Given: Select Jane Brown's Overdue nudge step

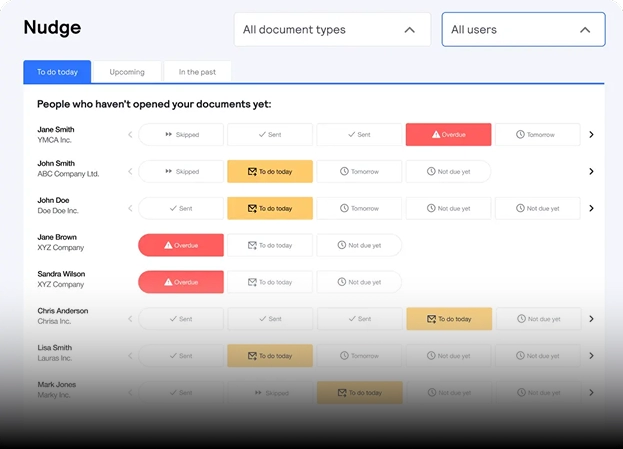Looking at the screenshot, I should point(180,245).
